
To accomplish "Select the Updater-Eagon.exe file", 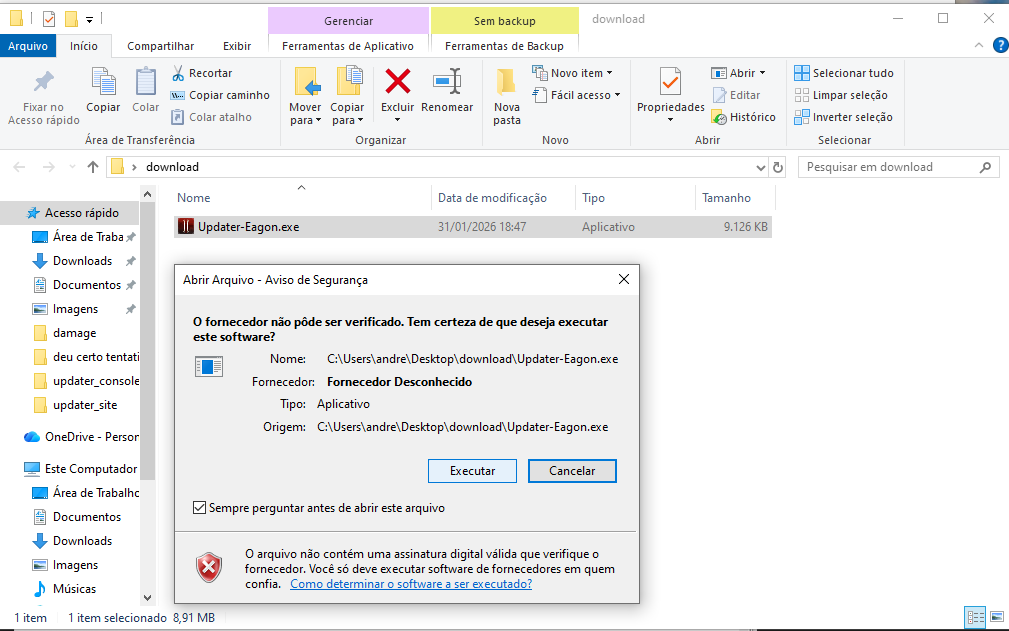I will pos(473,227).
